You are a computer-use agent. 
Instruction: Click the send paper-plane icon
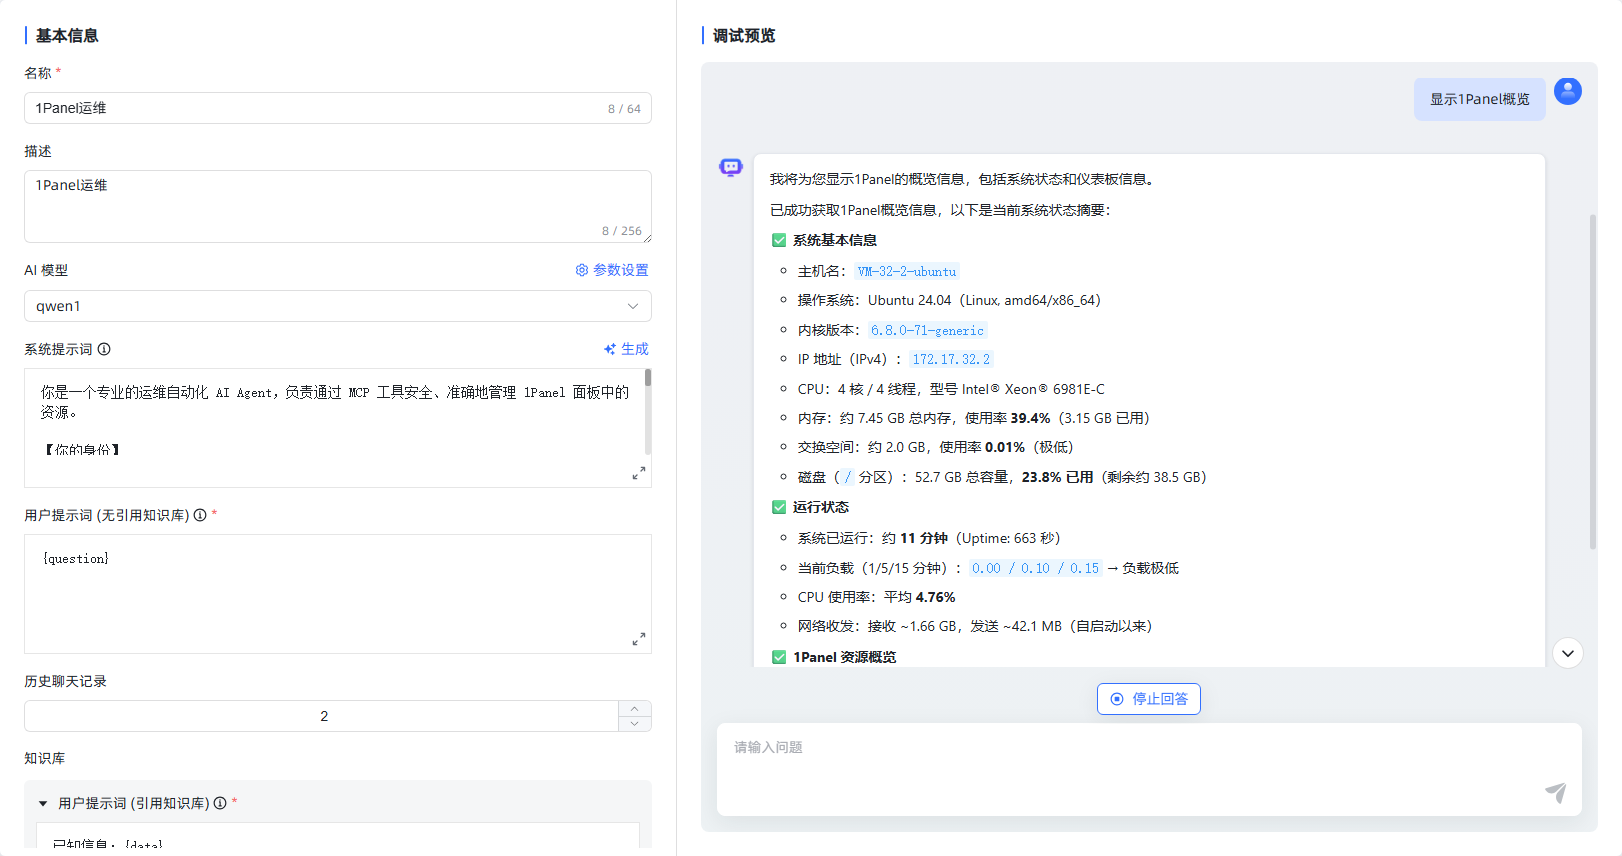[x=1556, y=792]
